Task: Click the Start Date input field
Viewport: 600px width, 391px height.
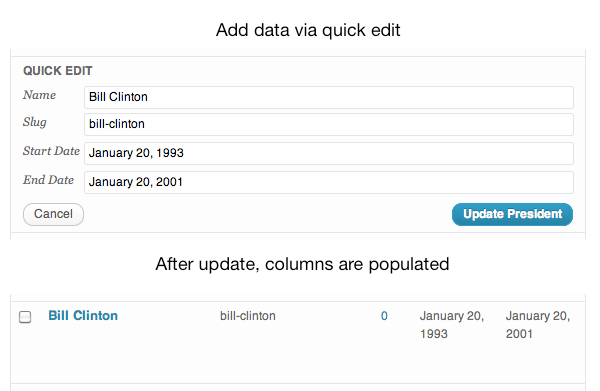Action: point(329,153)
